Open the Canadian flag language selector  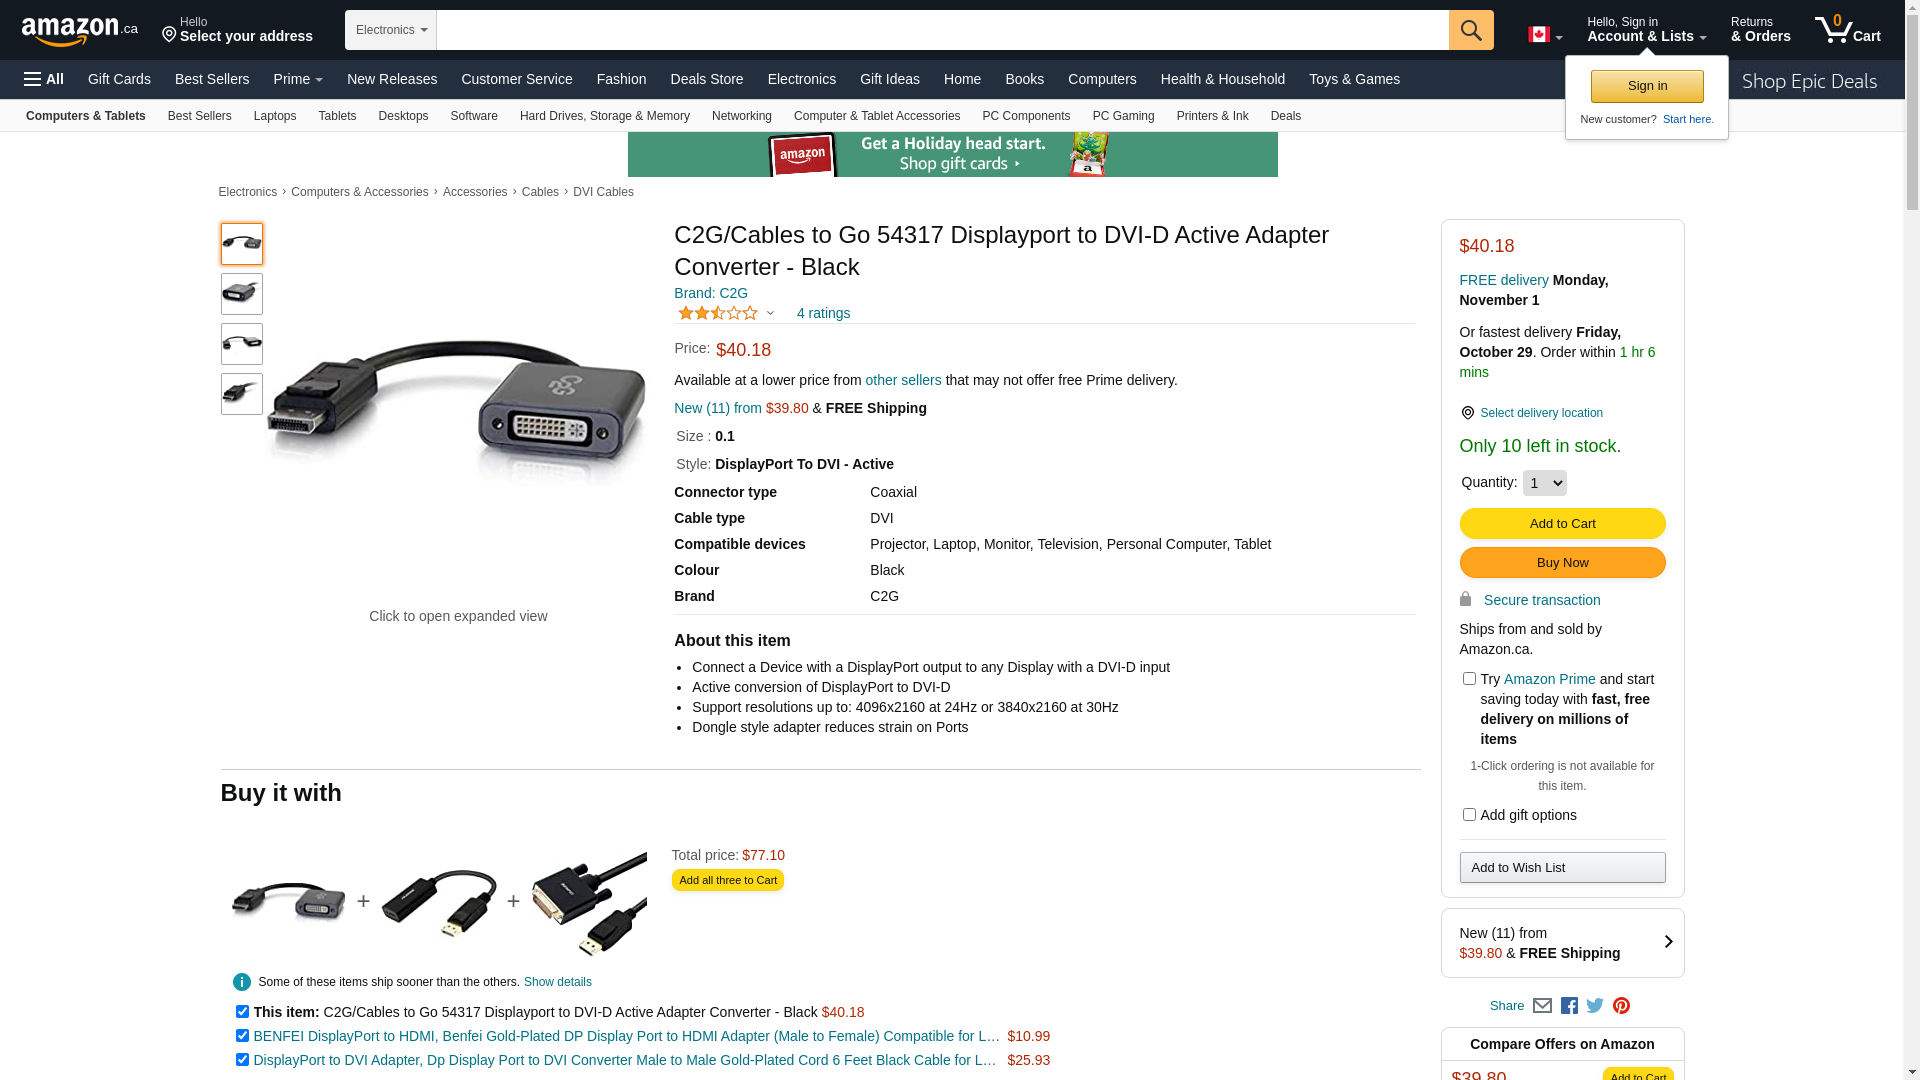tap(1544, 35)
